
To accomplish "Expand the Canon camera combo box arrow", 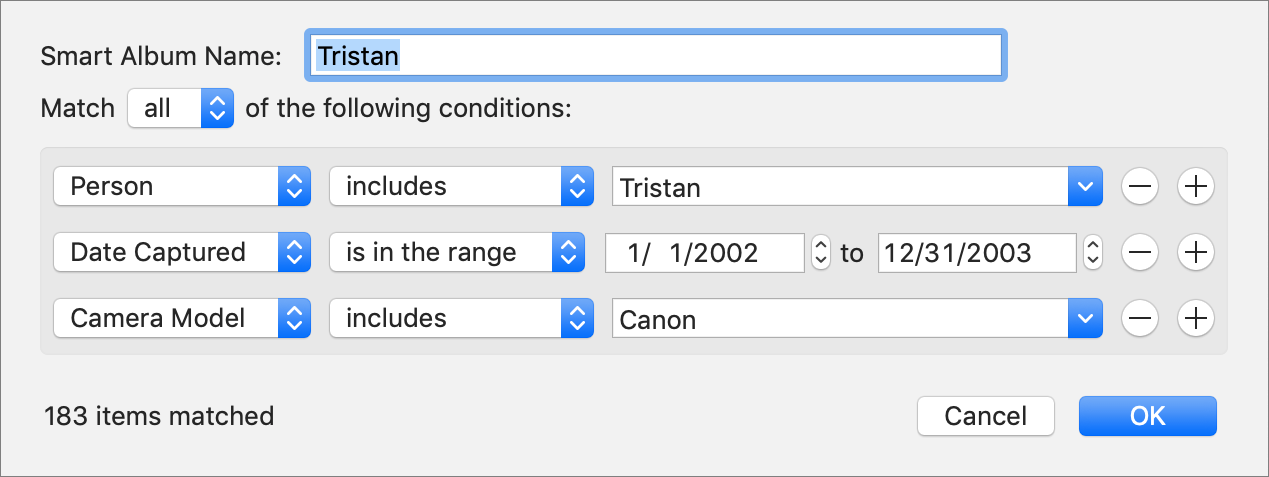I will (x=1085, y=319).
